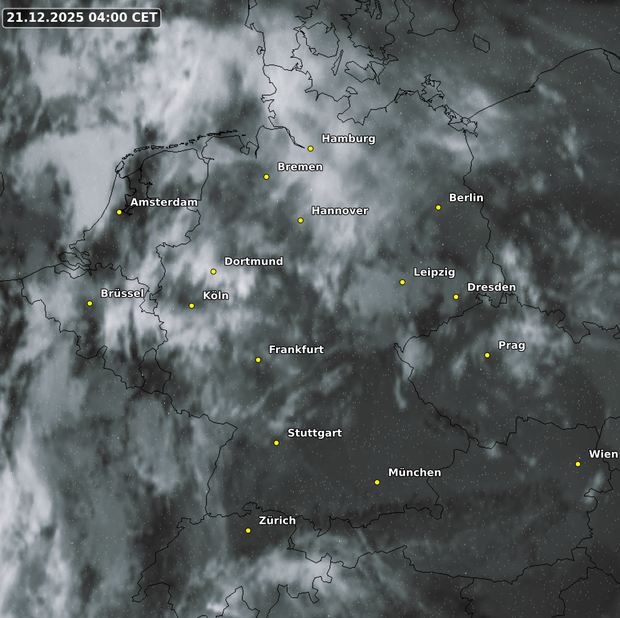
Task: Click the yellow marker dot for Hamburg
Action: pyautogui.click(x=311, y=149)
